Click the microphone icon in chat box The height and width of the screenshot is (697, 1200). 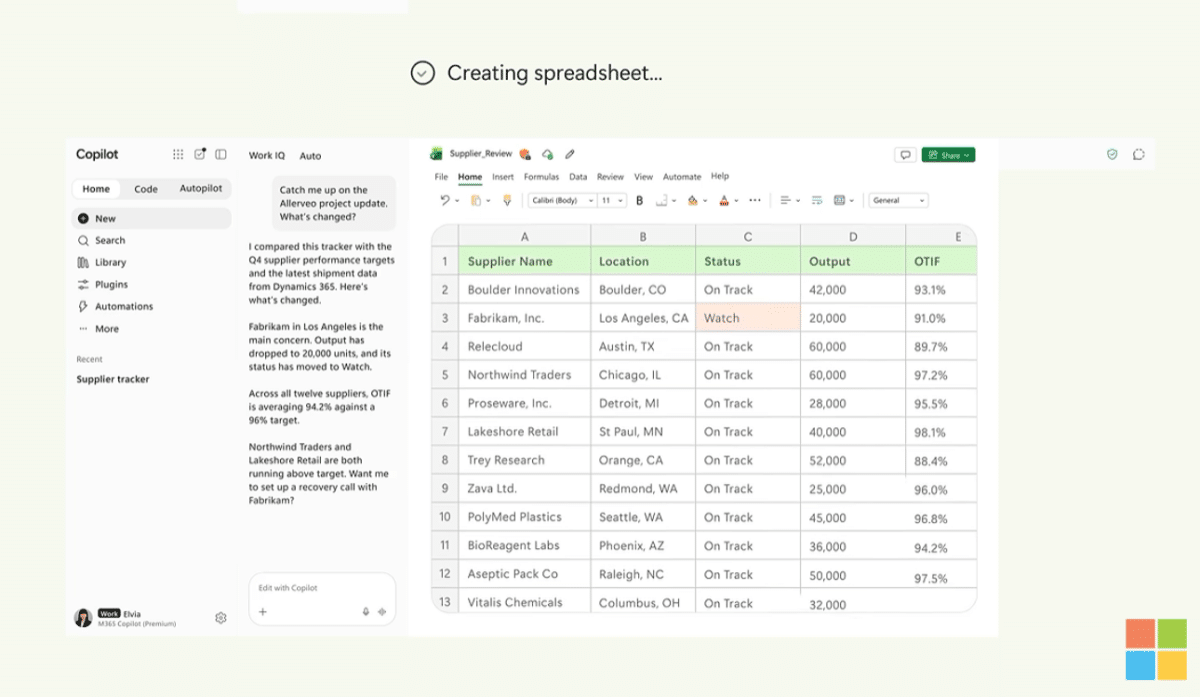pos(366,612)
